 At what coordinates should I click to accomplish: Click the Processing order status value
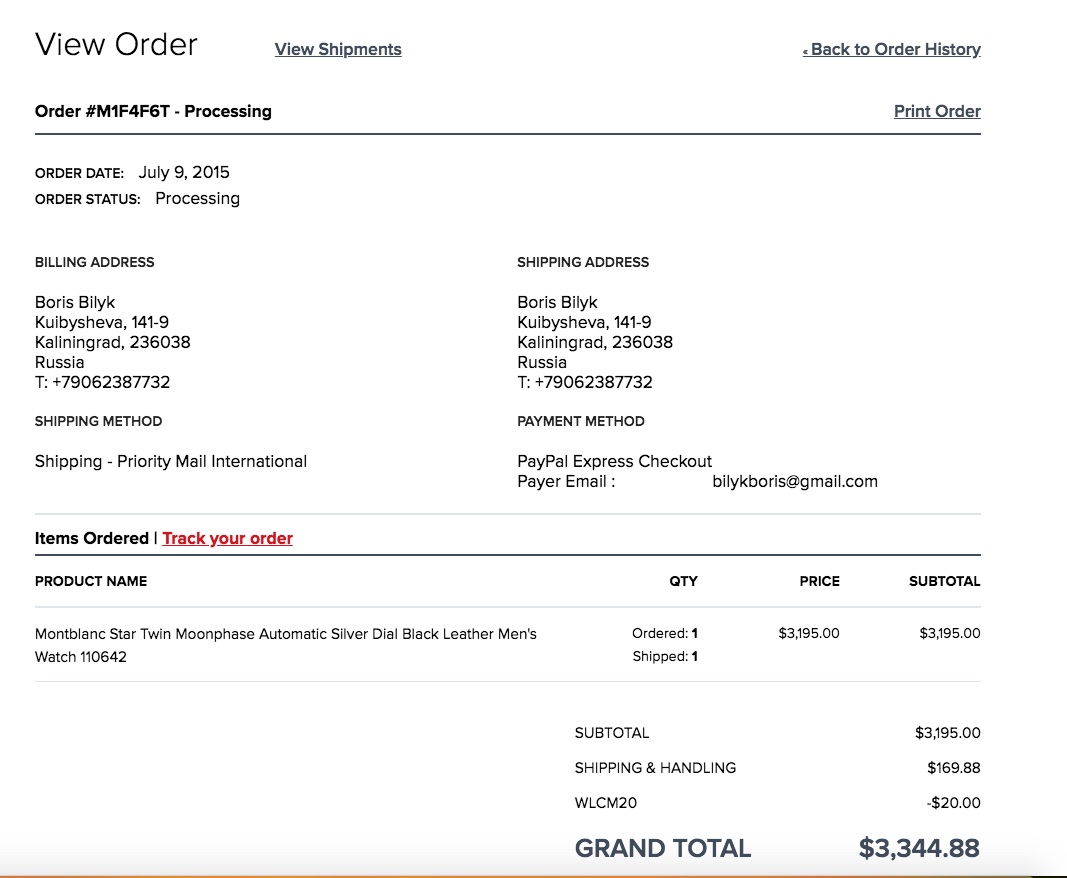(197, 198)
